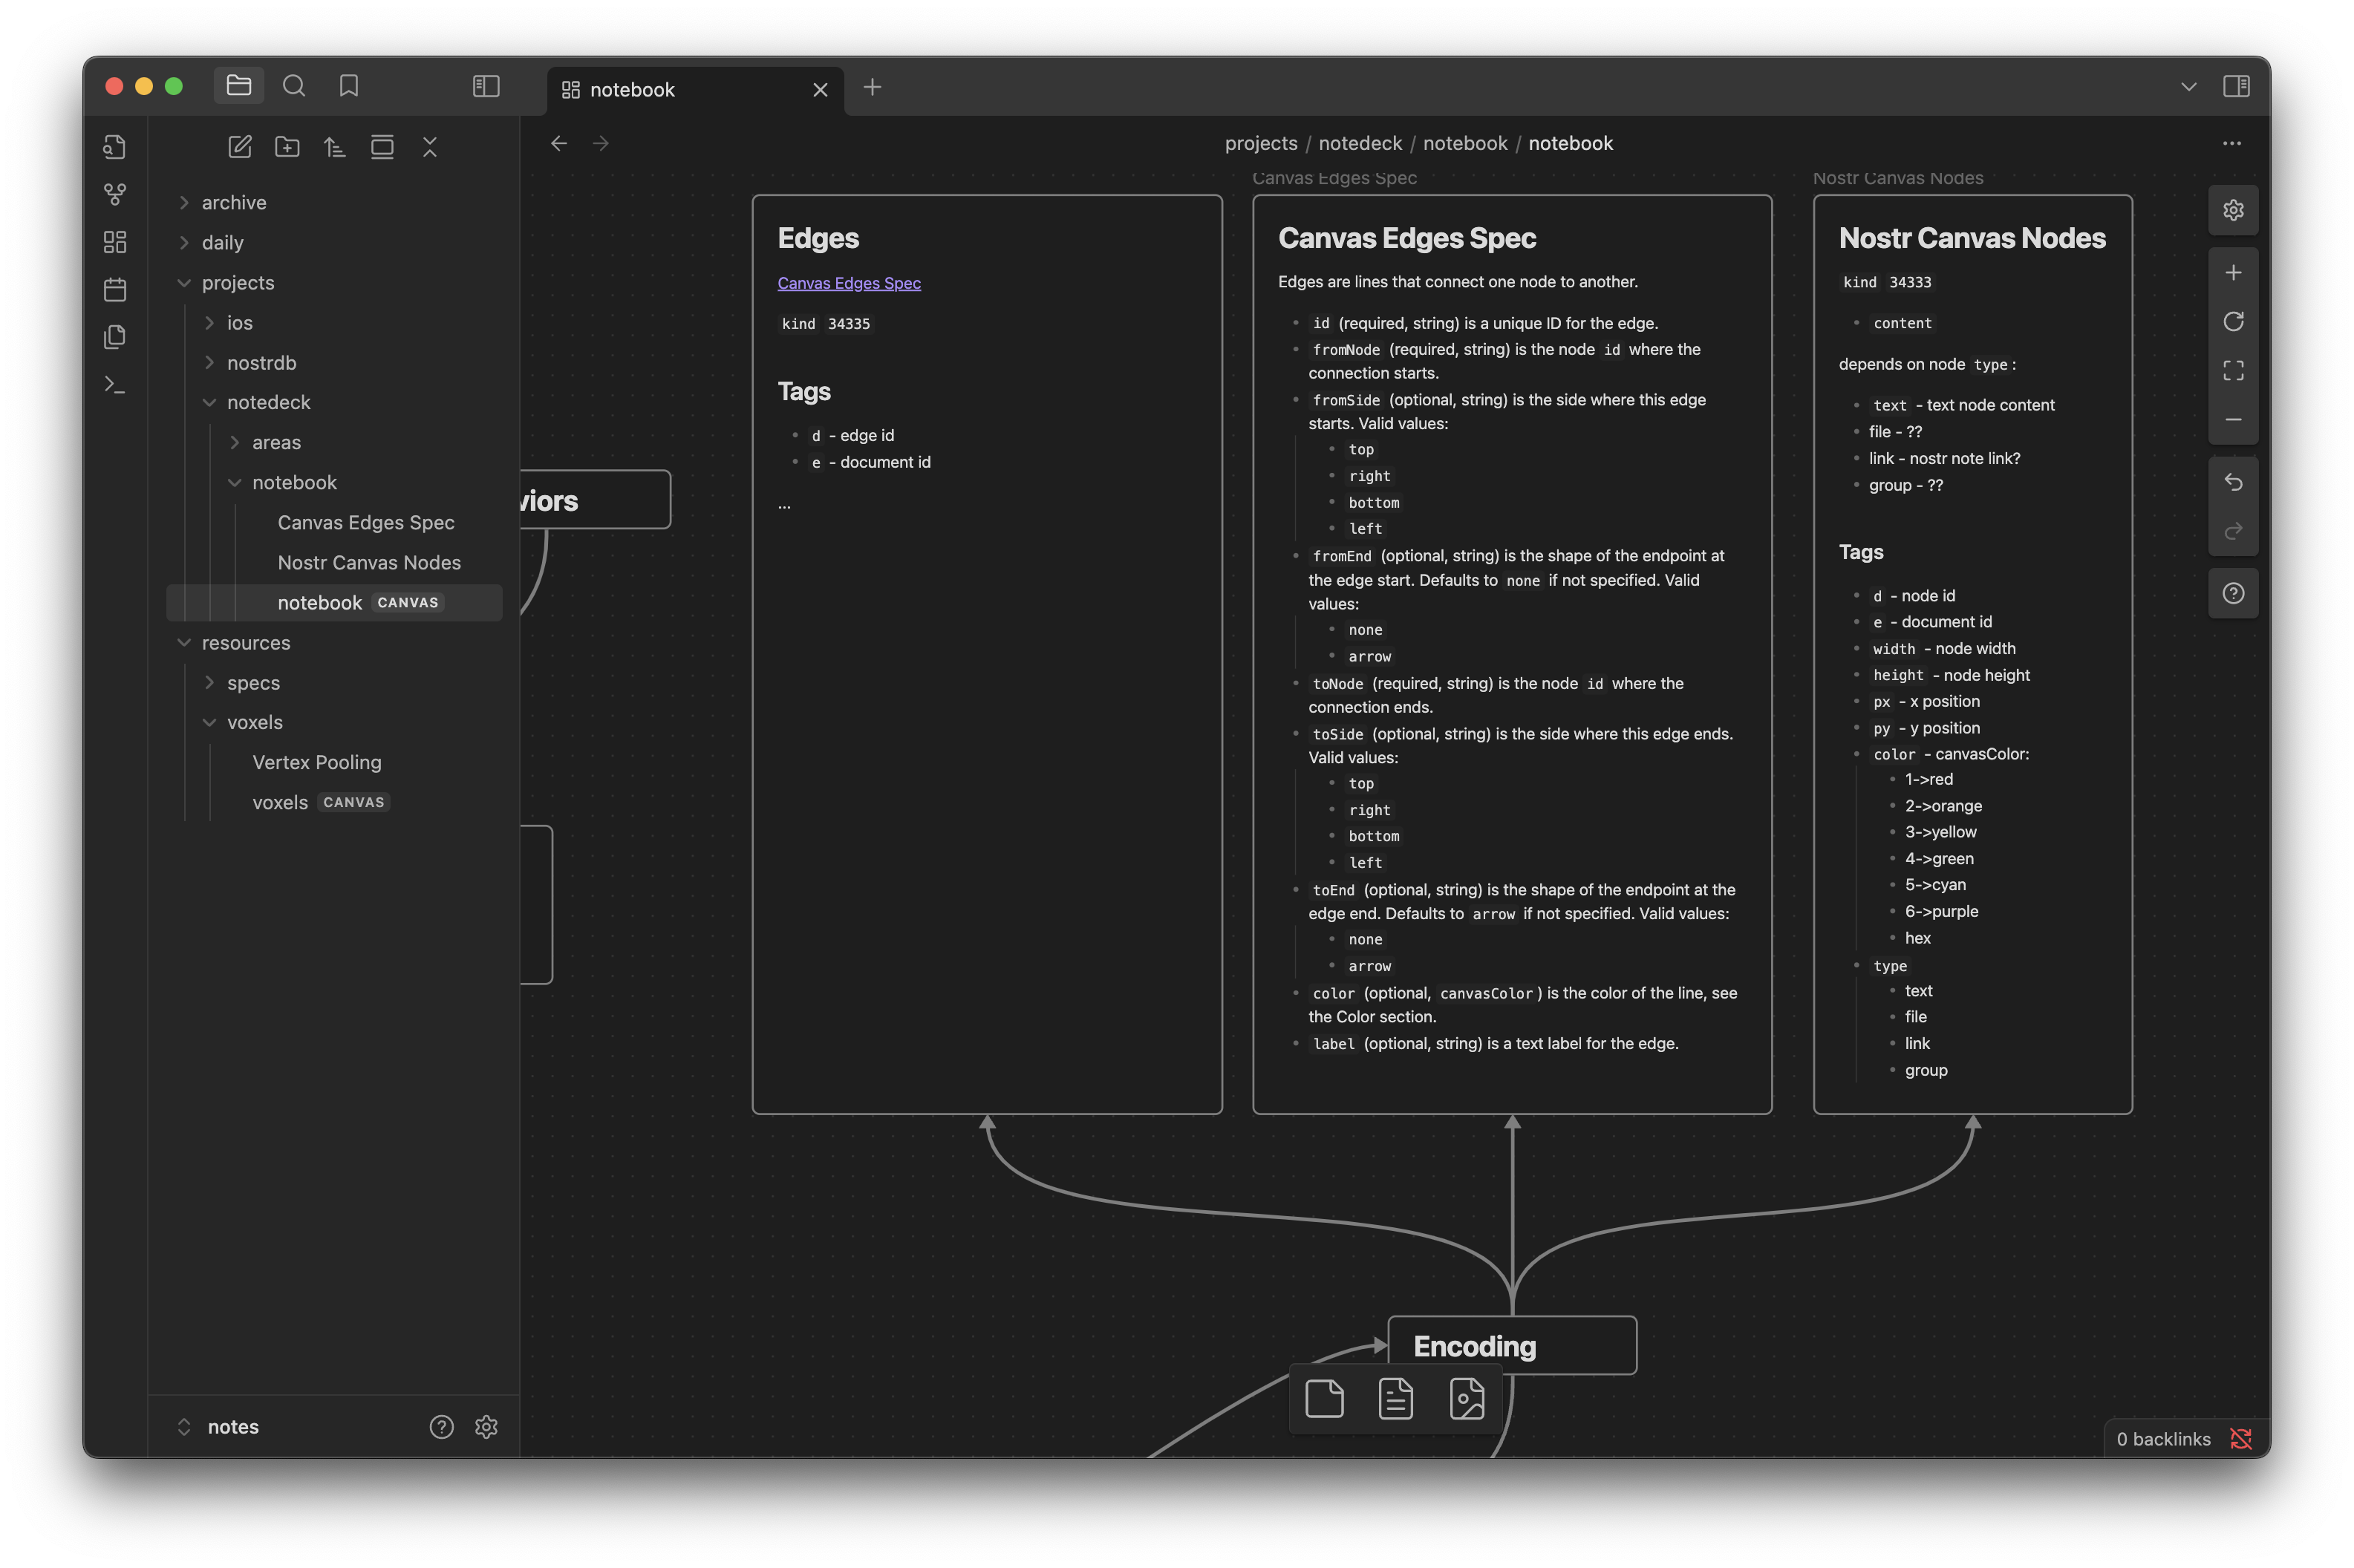Open canvas help
The width and height of the screenshot is (2354, 1568).
point(2233,594)
